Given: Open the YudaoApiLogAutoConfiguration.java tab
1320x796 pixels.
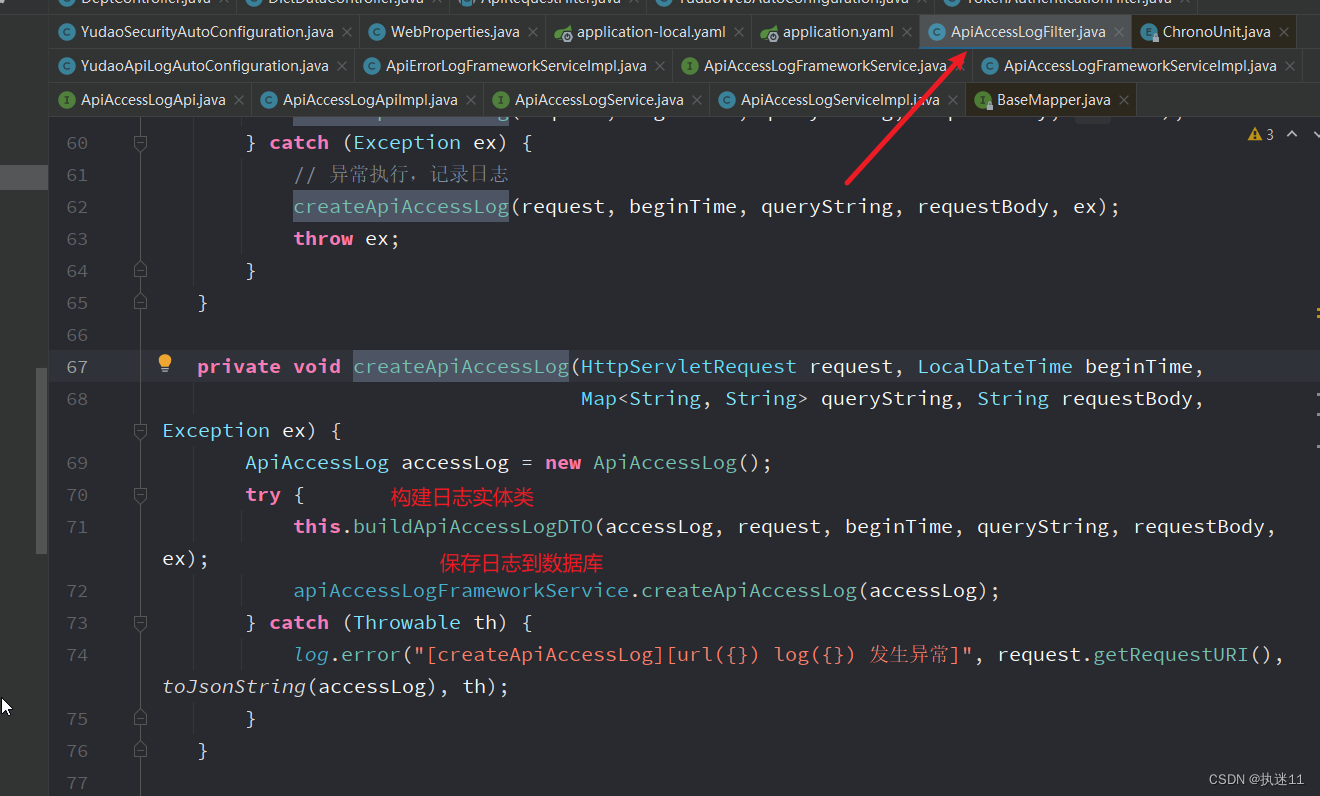Looking at the screenshot, I should (x=204, y=66).
